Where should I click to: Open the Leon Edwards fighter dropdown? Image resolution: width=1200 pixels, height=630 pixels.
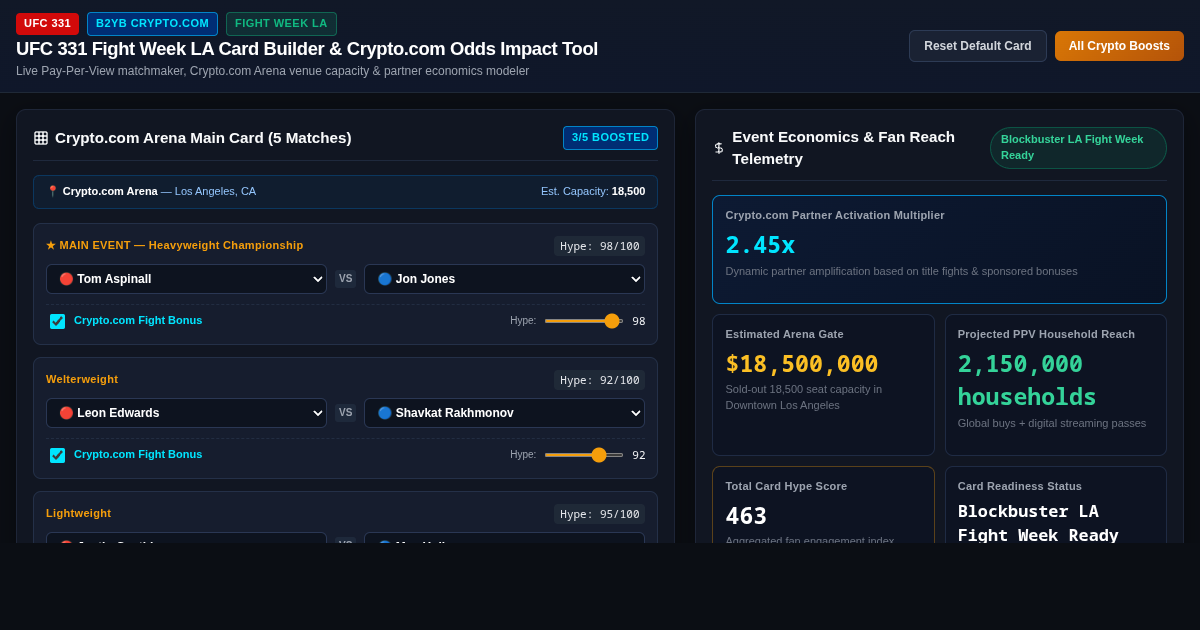(186, 413)
